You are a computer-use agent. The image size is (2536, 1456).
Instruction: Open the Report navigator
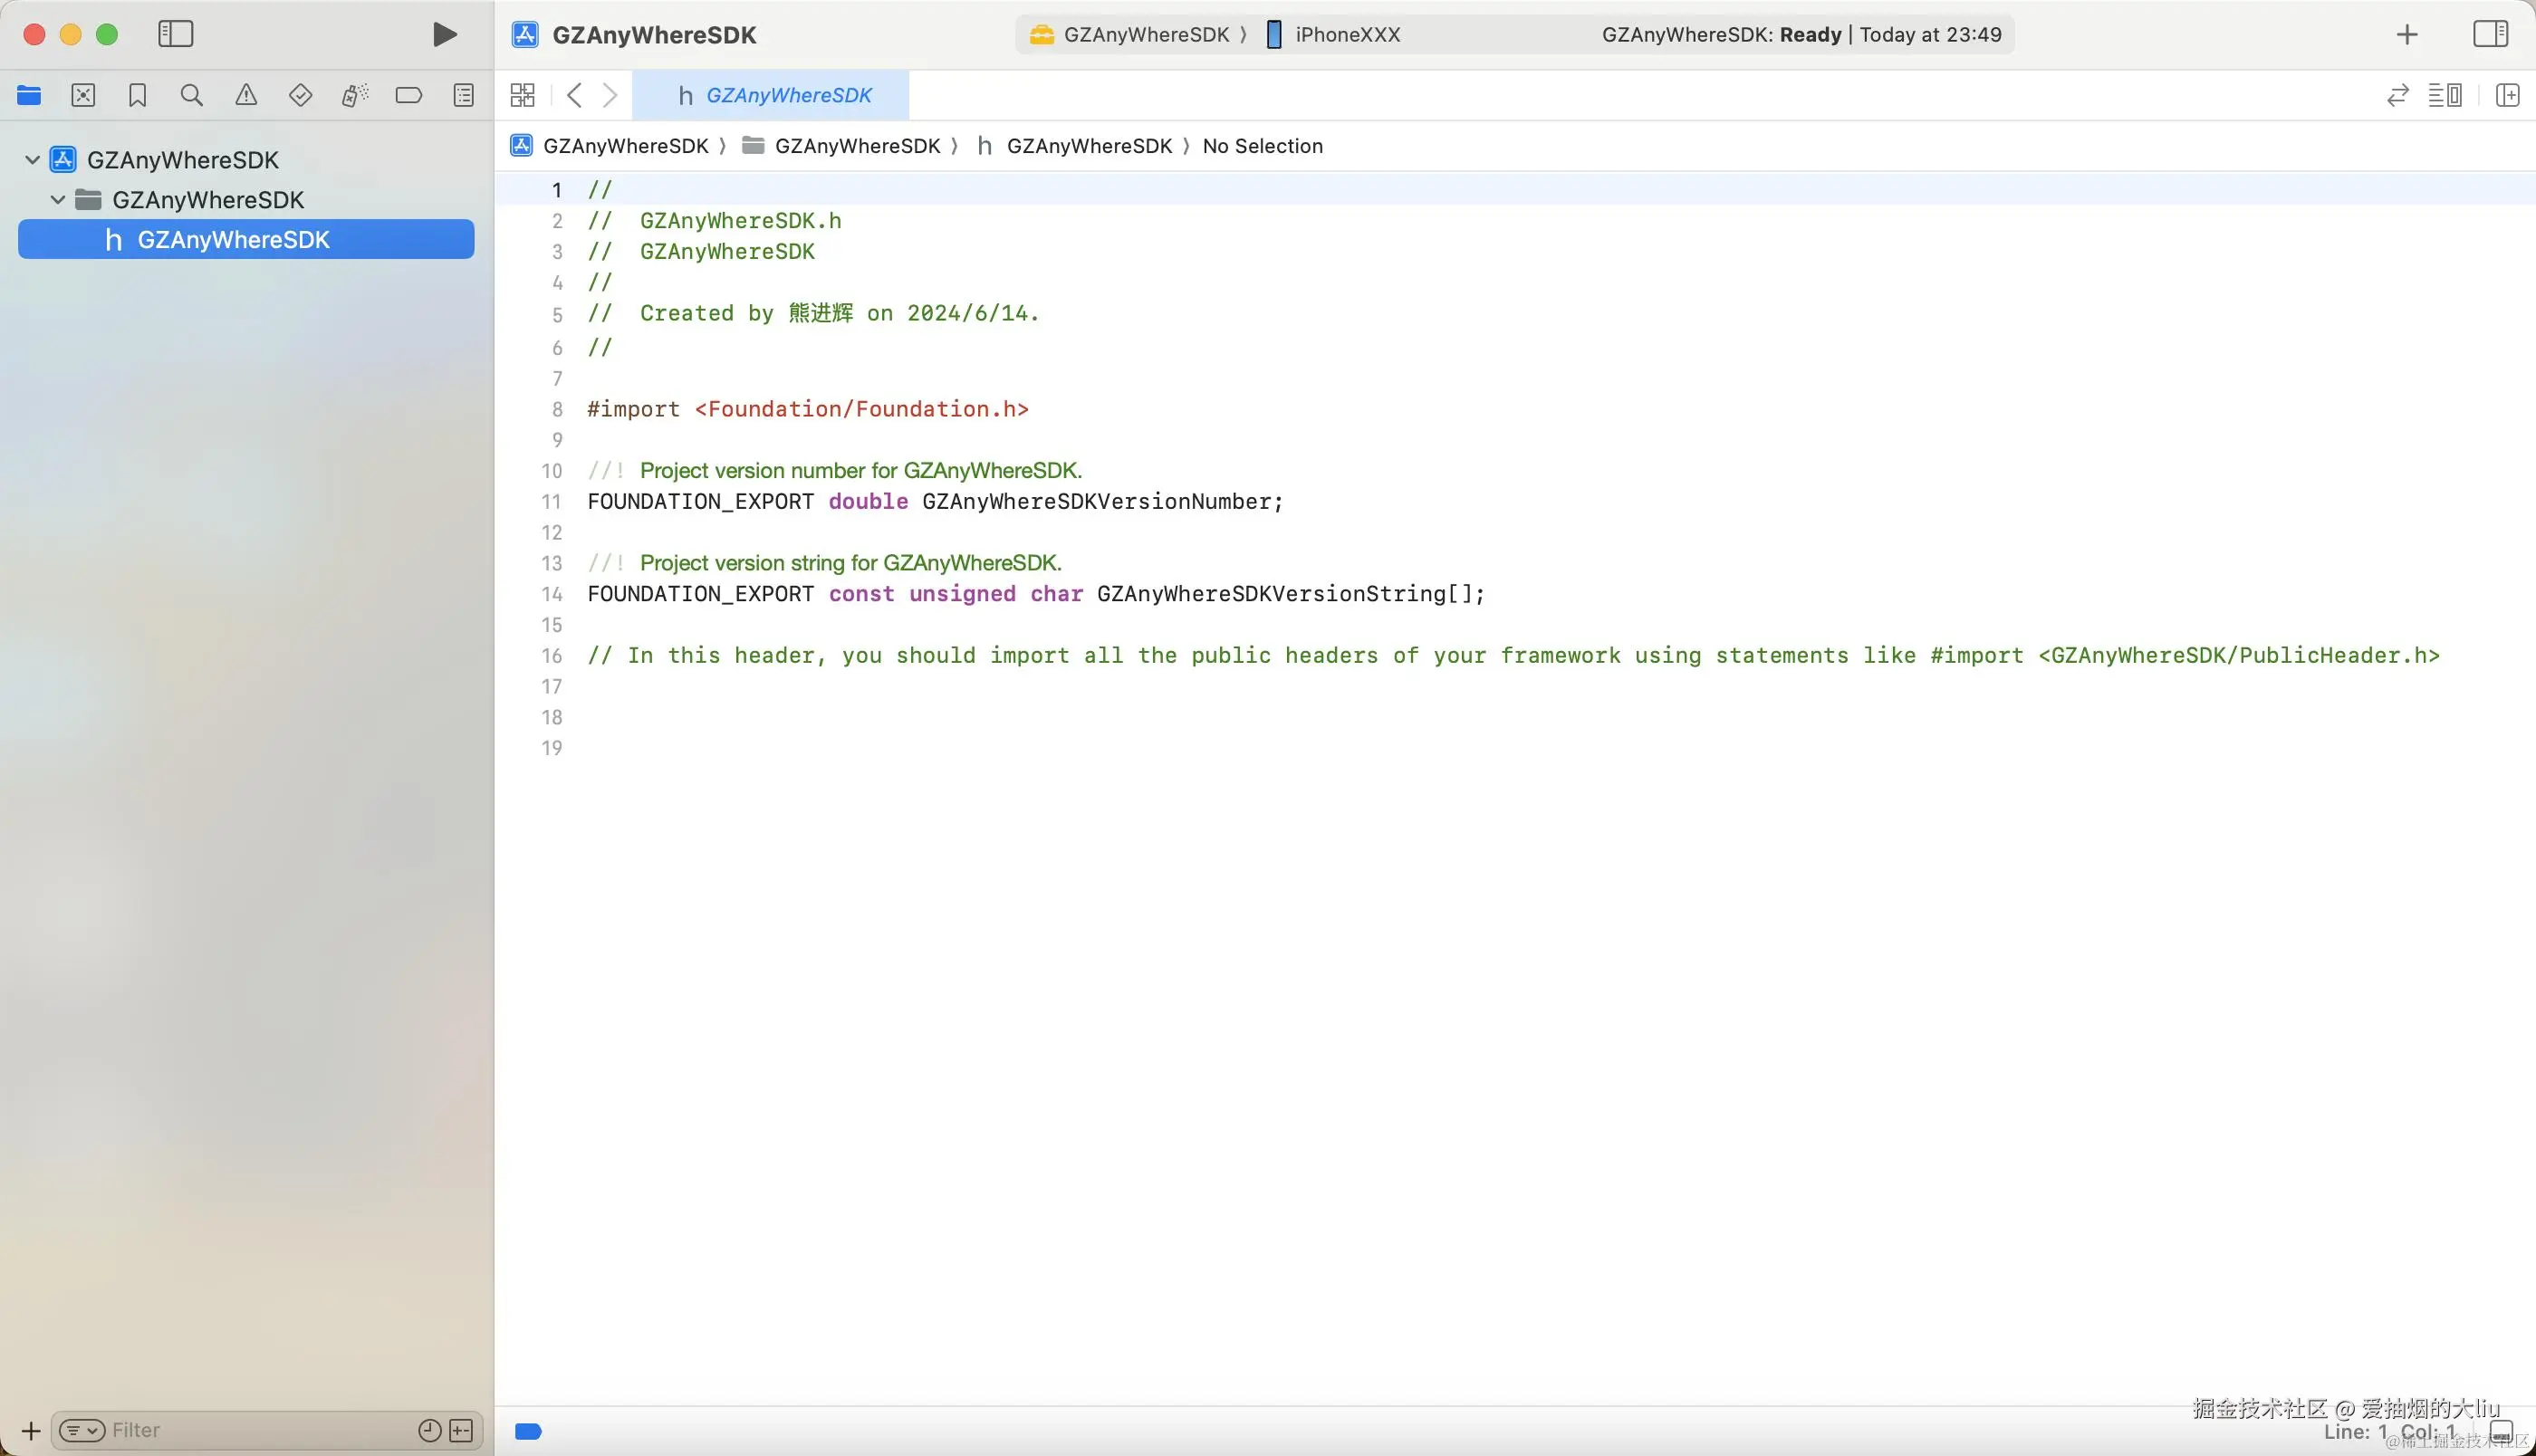coord(464,95)
